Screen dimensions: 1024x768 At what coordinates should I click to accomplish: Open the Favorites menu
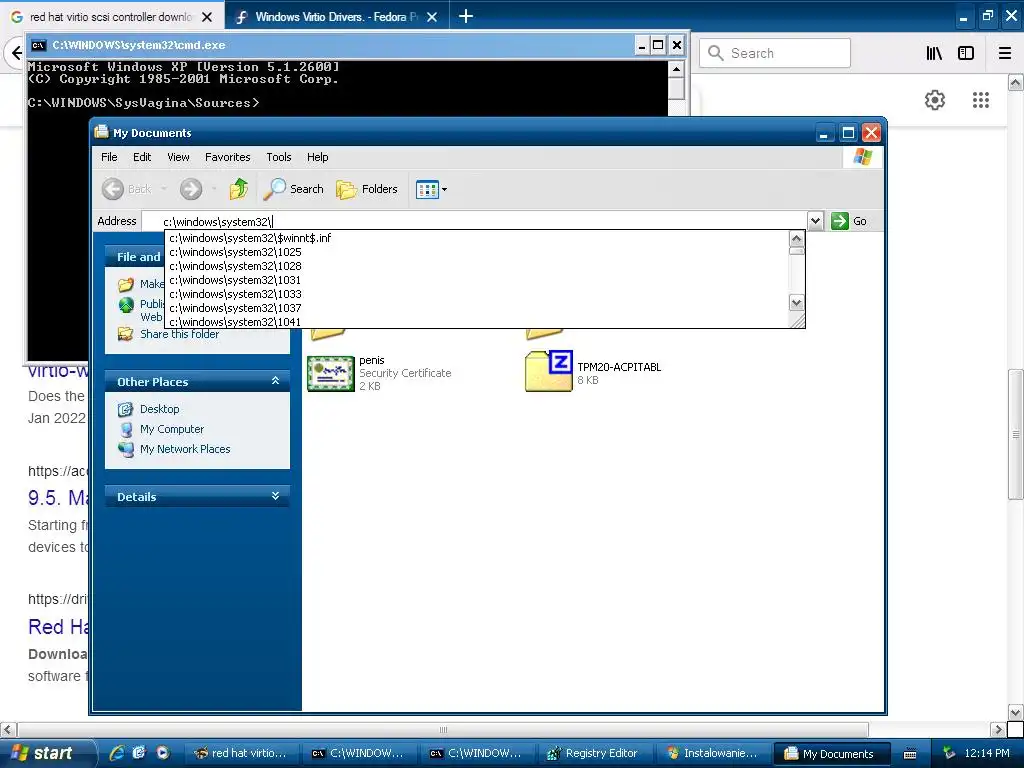click(227, 157)
